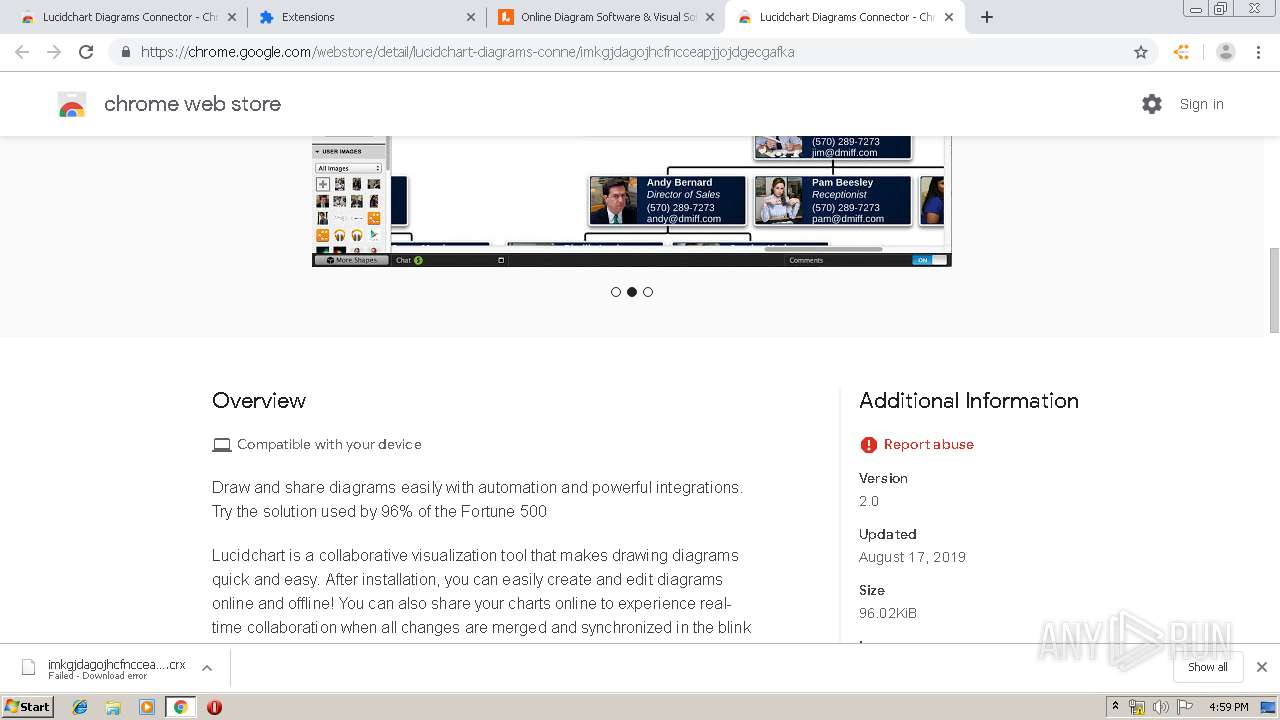Go back to previous page
The width and height of the screenshot is (1280, 720).
[22, 52]
